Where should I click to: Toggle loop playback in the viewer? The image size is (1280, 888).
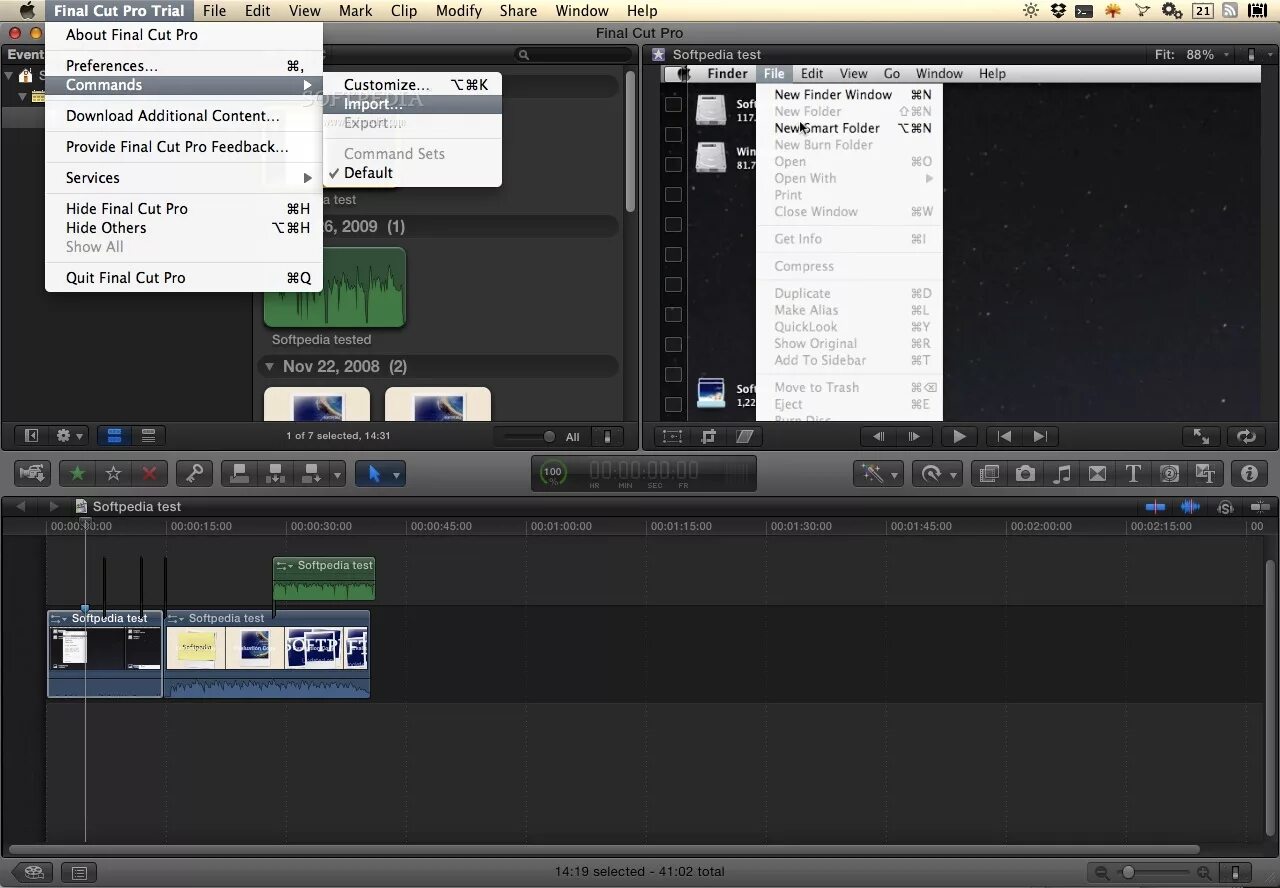click(1246, 436)
